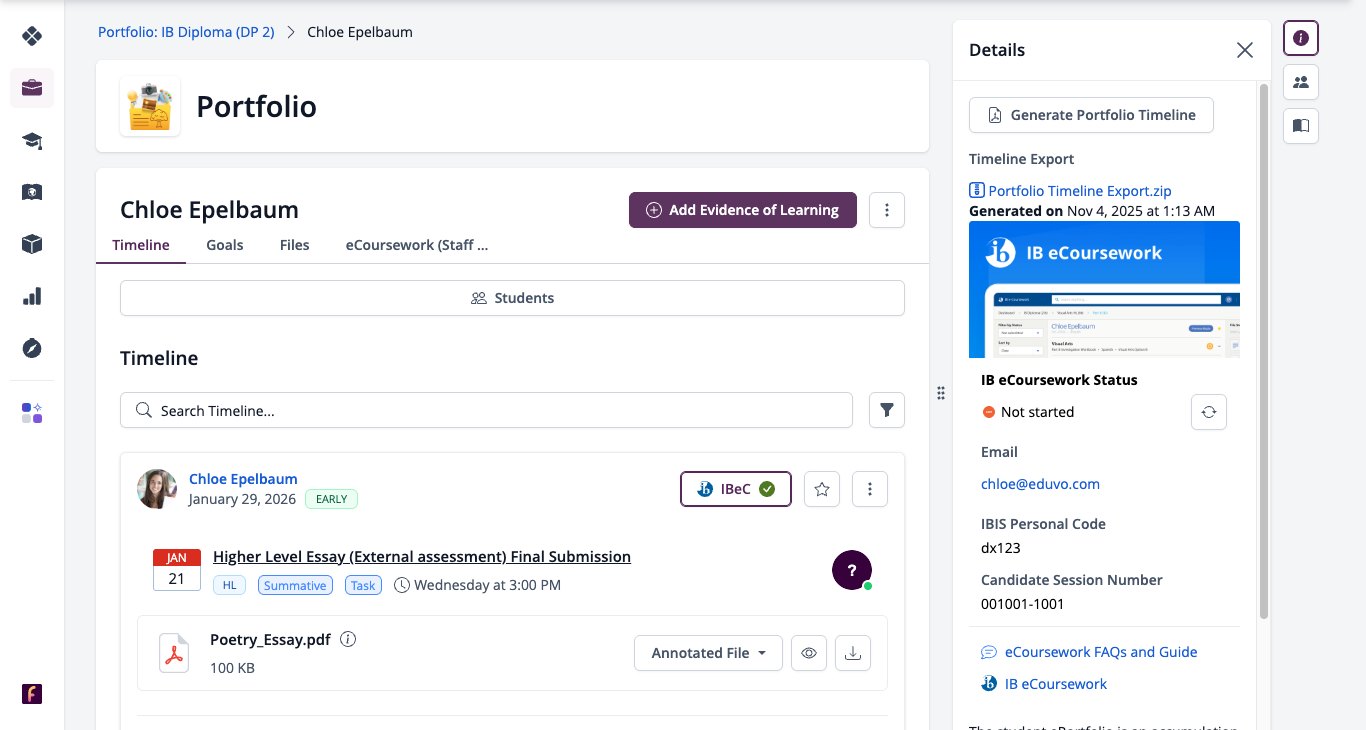
Task: Open the compass sidebar icon
Action: coord(32,348)
